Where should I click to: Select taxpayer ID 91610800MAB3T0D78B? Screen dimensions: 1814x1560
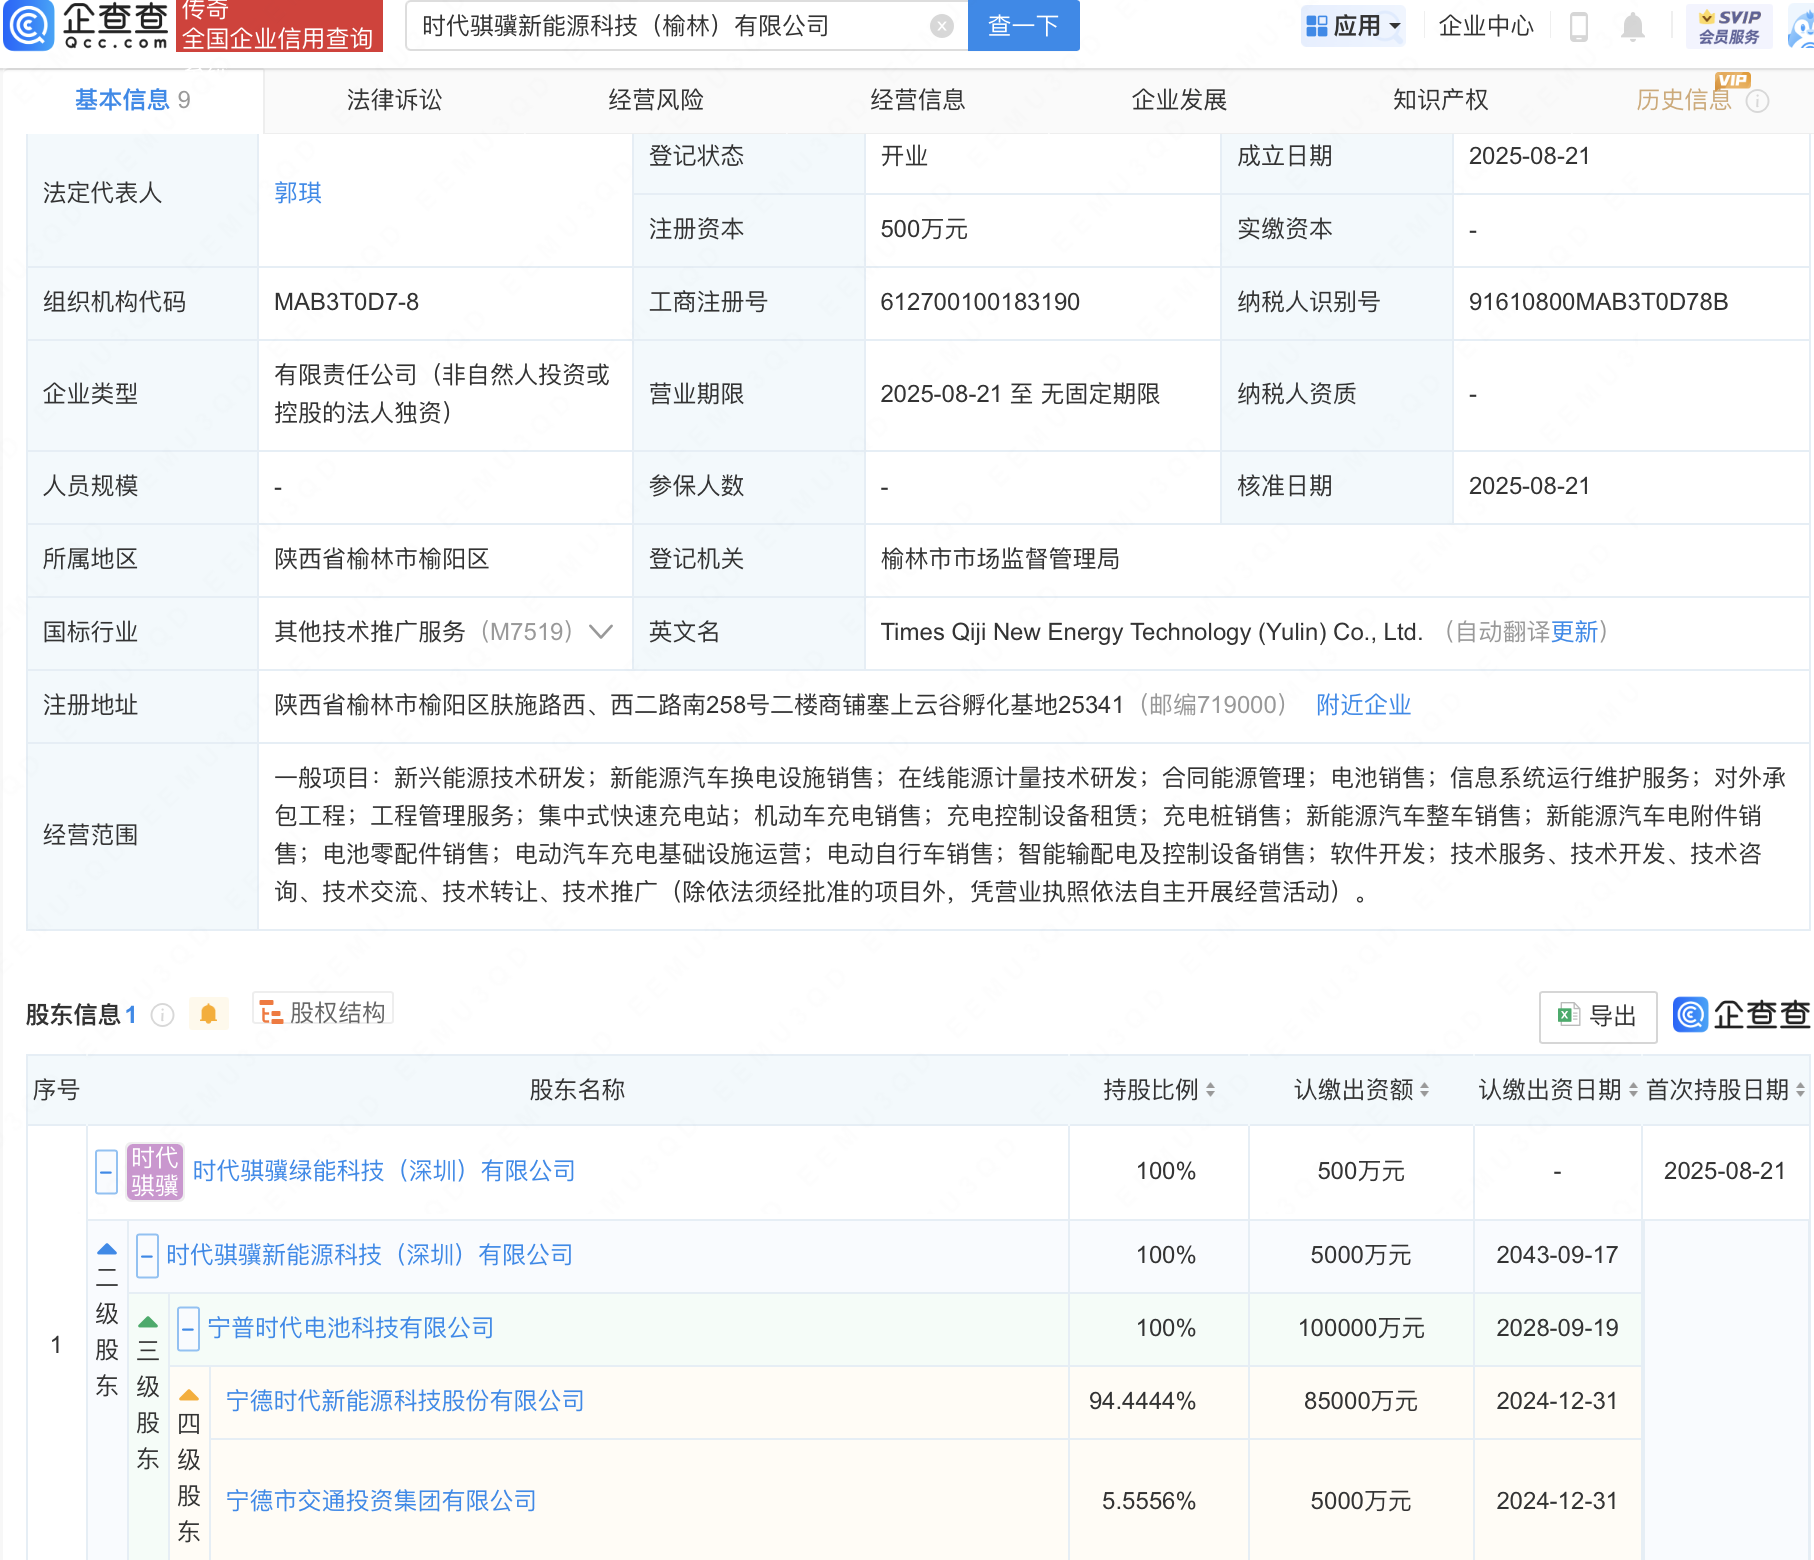point(1598,302)
